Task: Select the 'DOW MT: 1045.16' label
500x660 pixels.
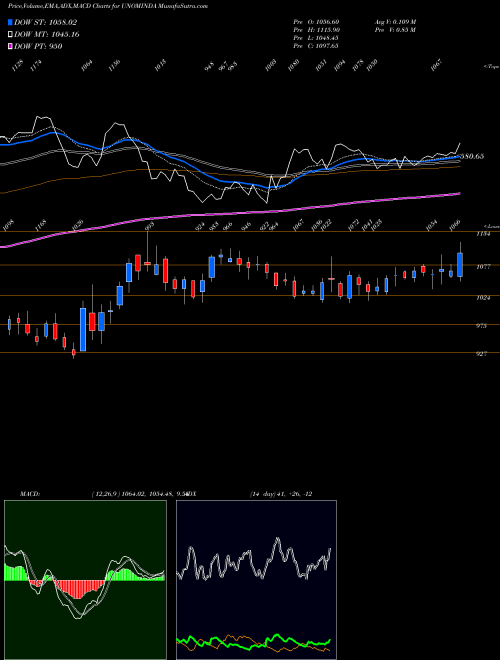Action: click(47, 35)
